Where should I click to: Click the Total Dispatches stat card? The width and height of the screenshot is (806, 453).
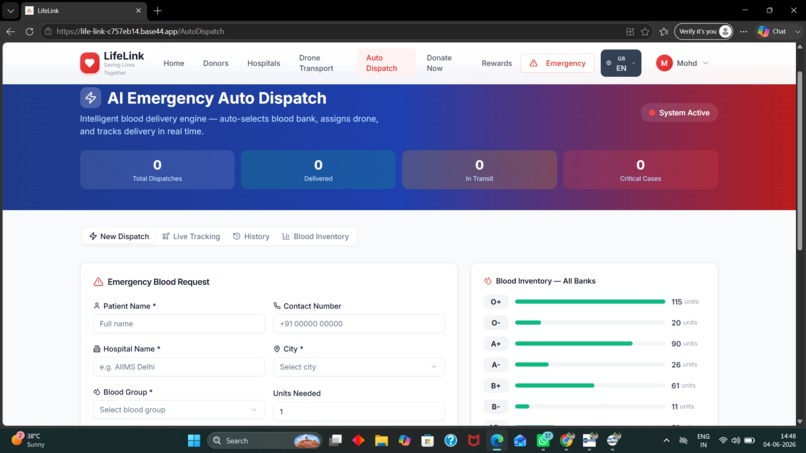pos(157,170)
